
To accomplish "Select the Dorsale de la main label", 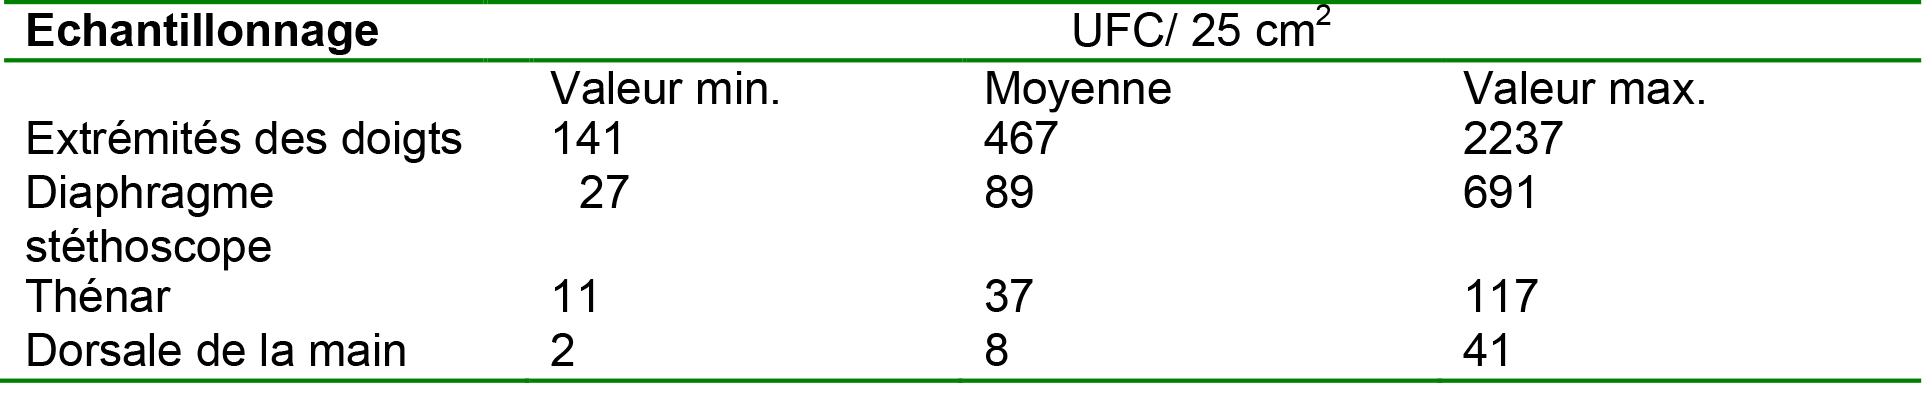I will [216, 351].
